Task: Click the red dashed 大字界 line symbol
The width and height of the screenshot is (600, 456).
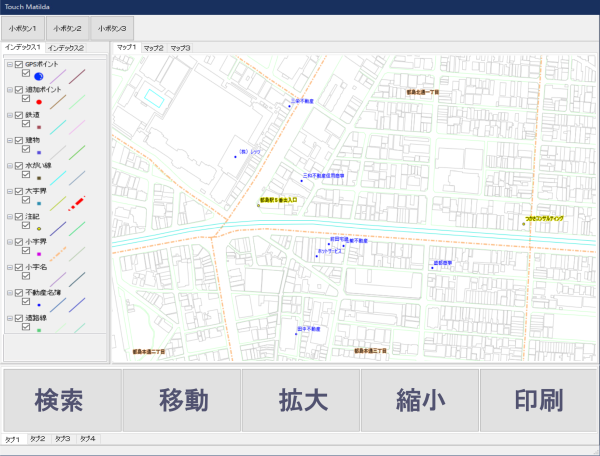Action: 78,203
